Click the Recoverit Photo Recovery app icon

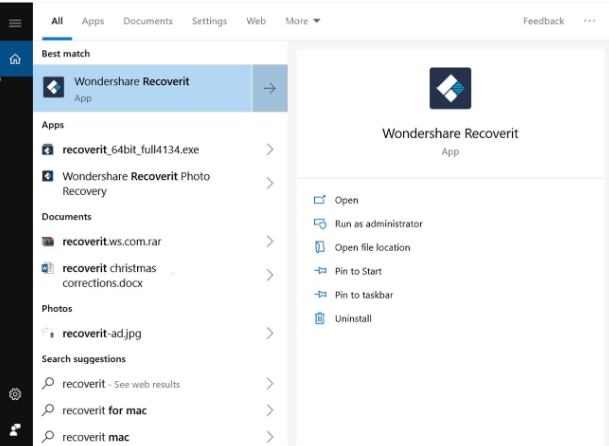[x=47, y=176]
